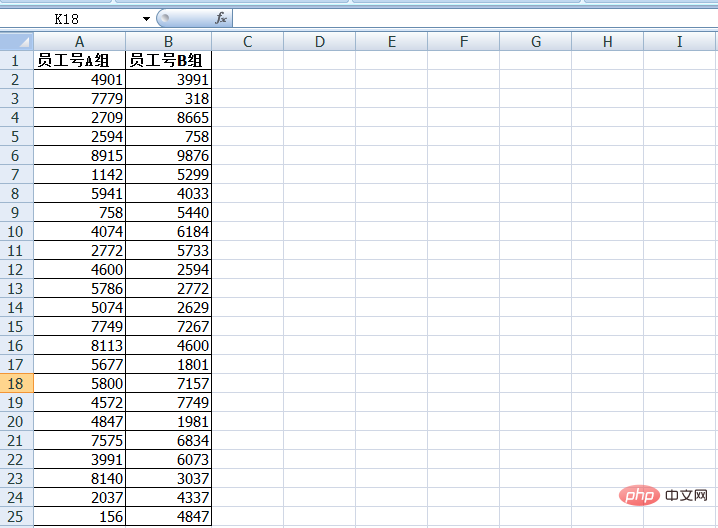
Task: Select row 1 header
Action: 16,60
